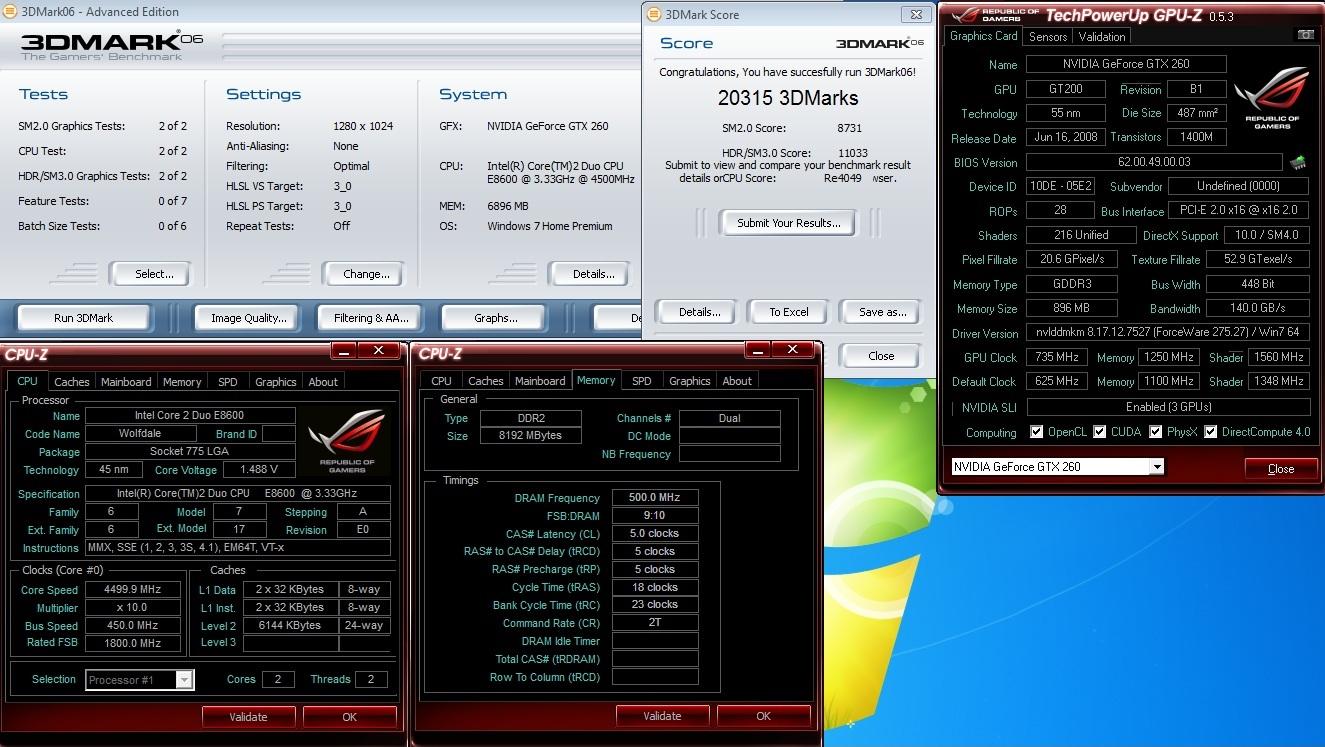This screenshot has height=747, width=1325.
Task: Click memory Size value 8192 MBytes
Action: click(x=531, y=436)
